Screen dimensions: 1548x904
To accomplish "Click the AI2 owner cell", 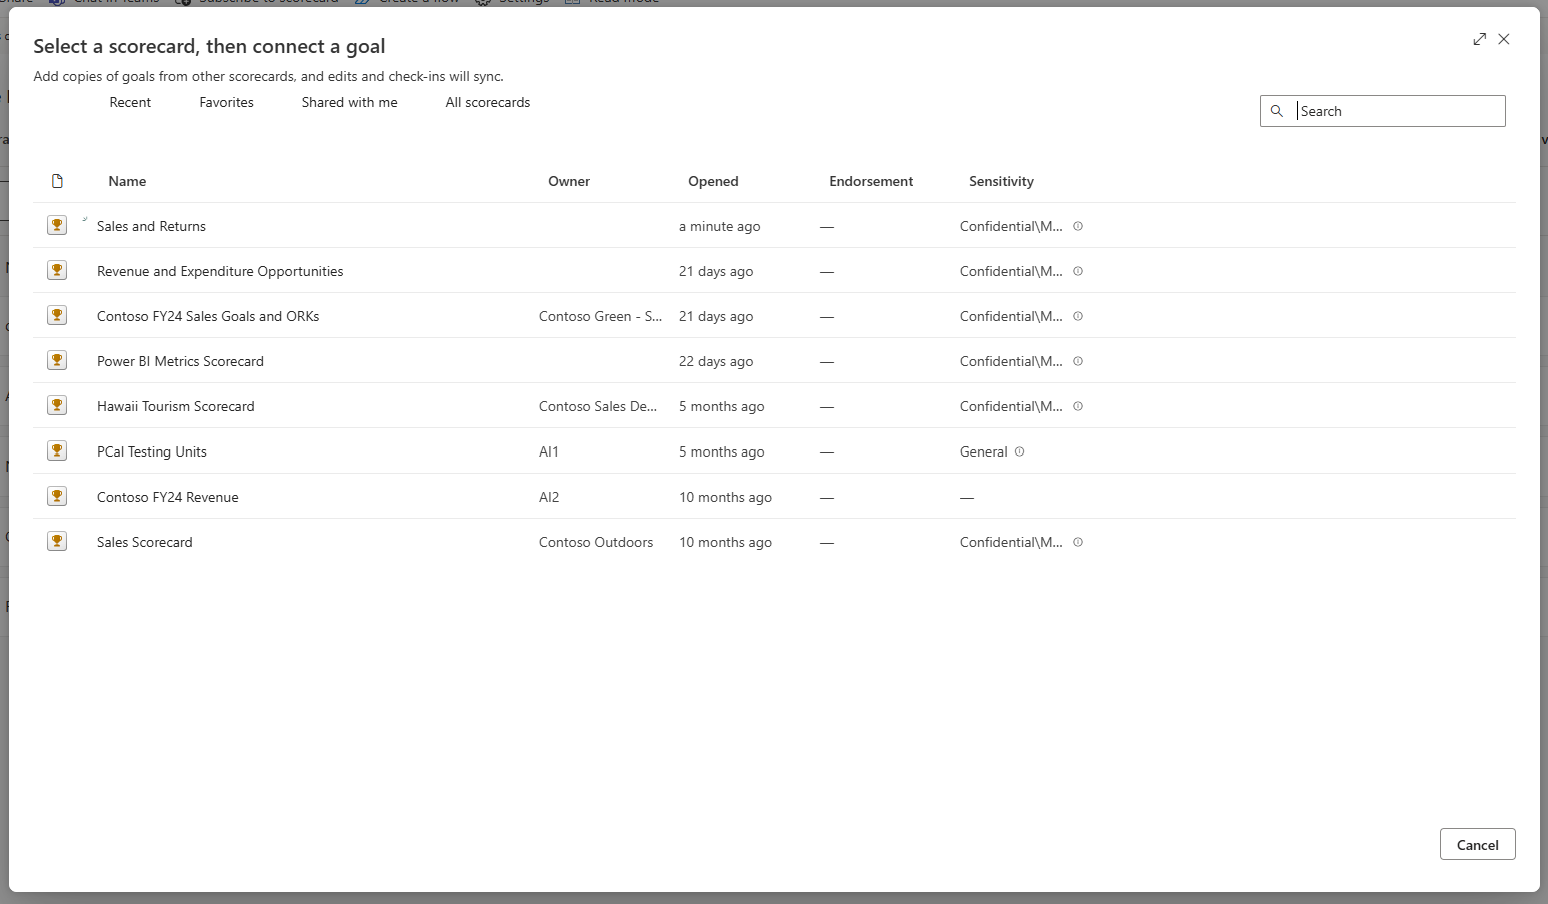I will (x=549, y=497).
